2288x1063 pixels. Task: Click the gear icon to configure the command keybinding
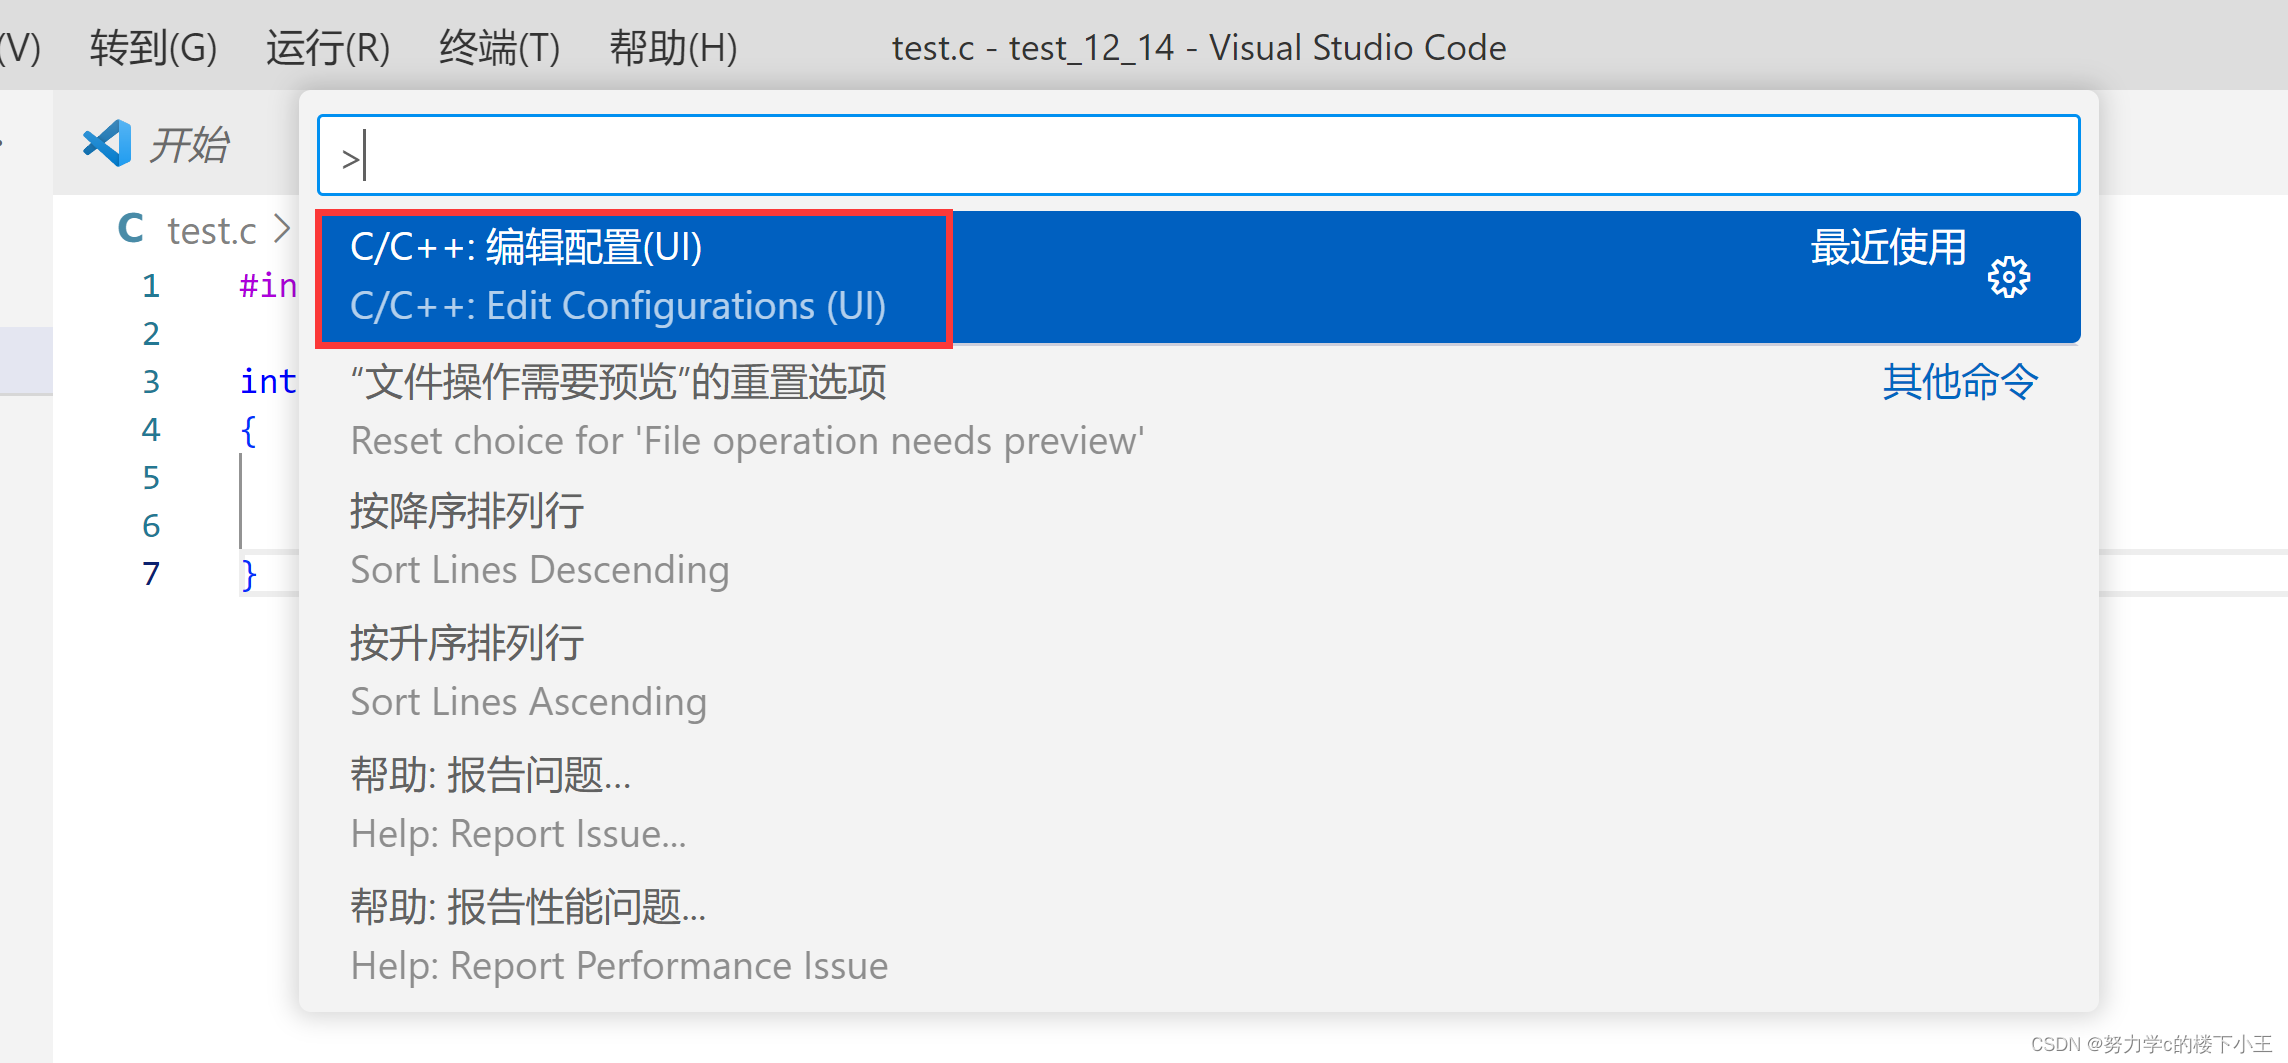[x=2009, y=279]
